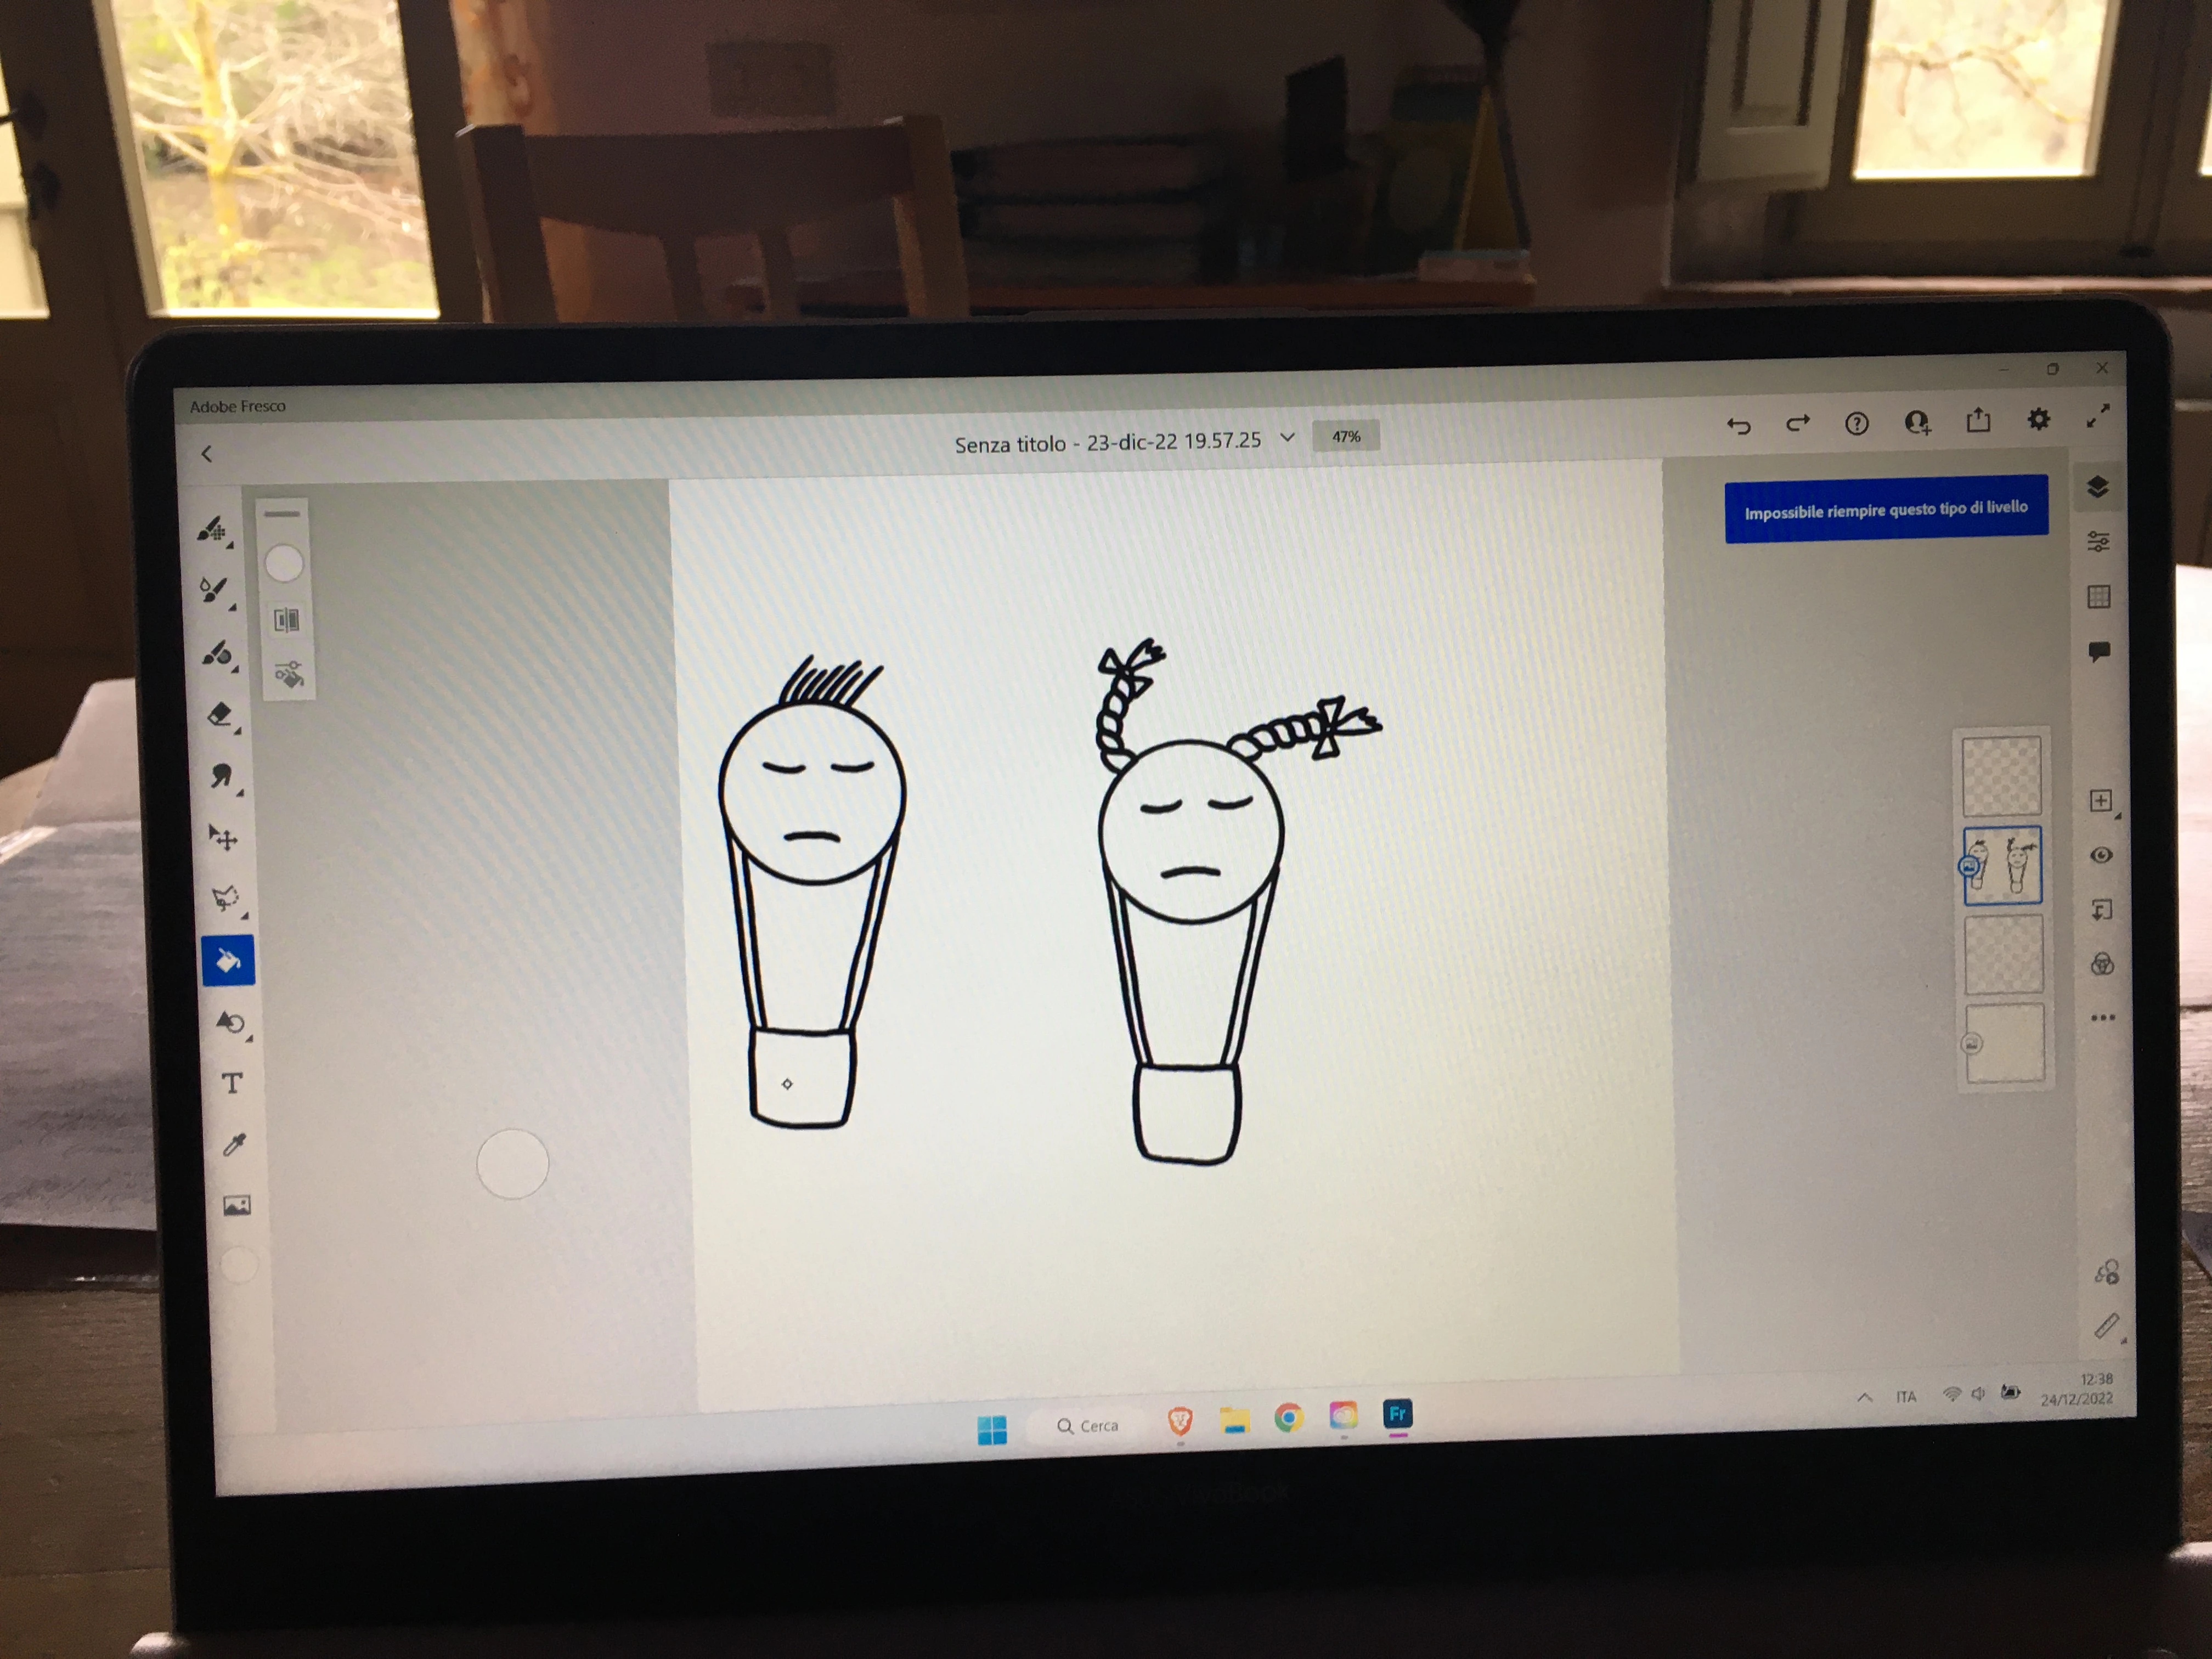
Task: Select the live brush tool
Action: click(x=213, y=589)
